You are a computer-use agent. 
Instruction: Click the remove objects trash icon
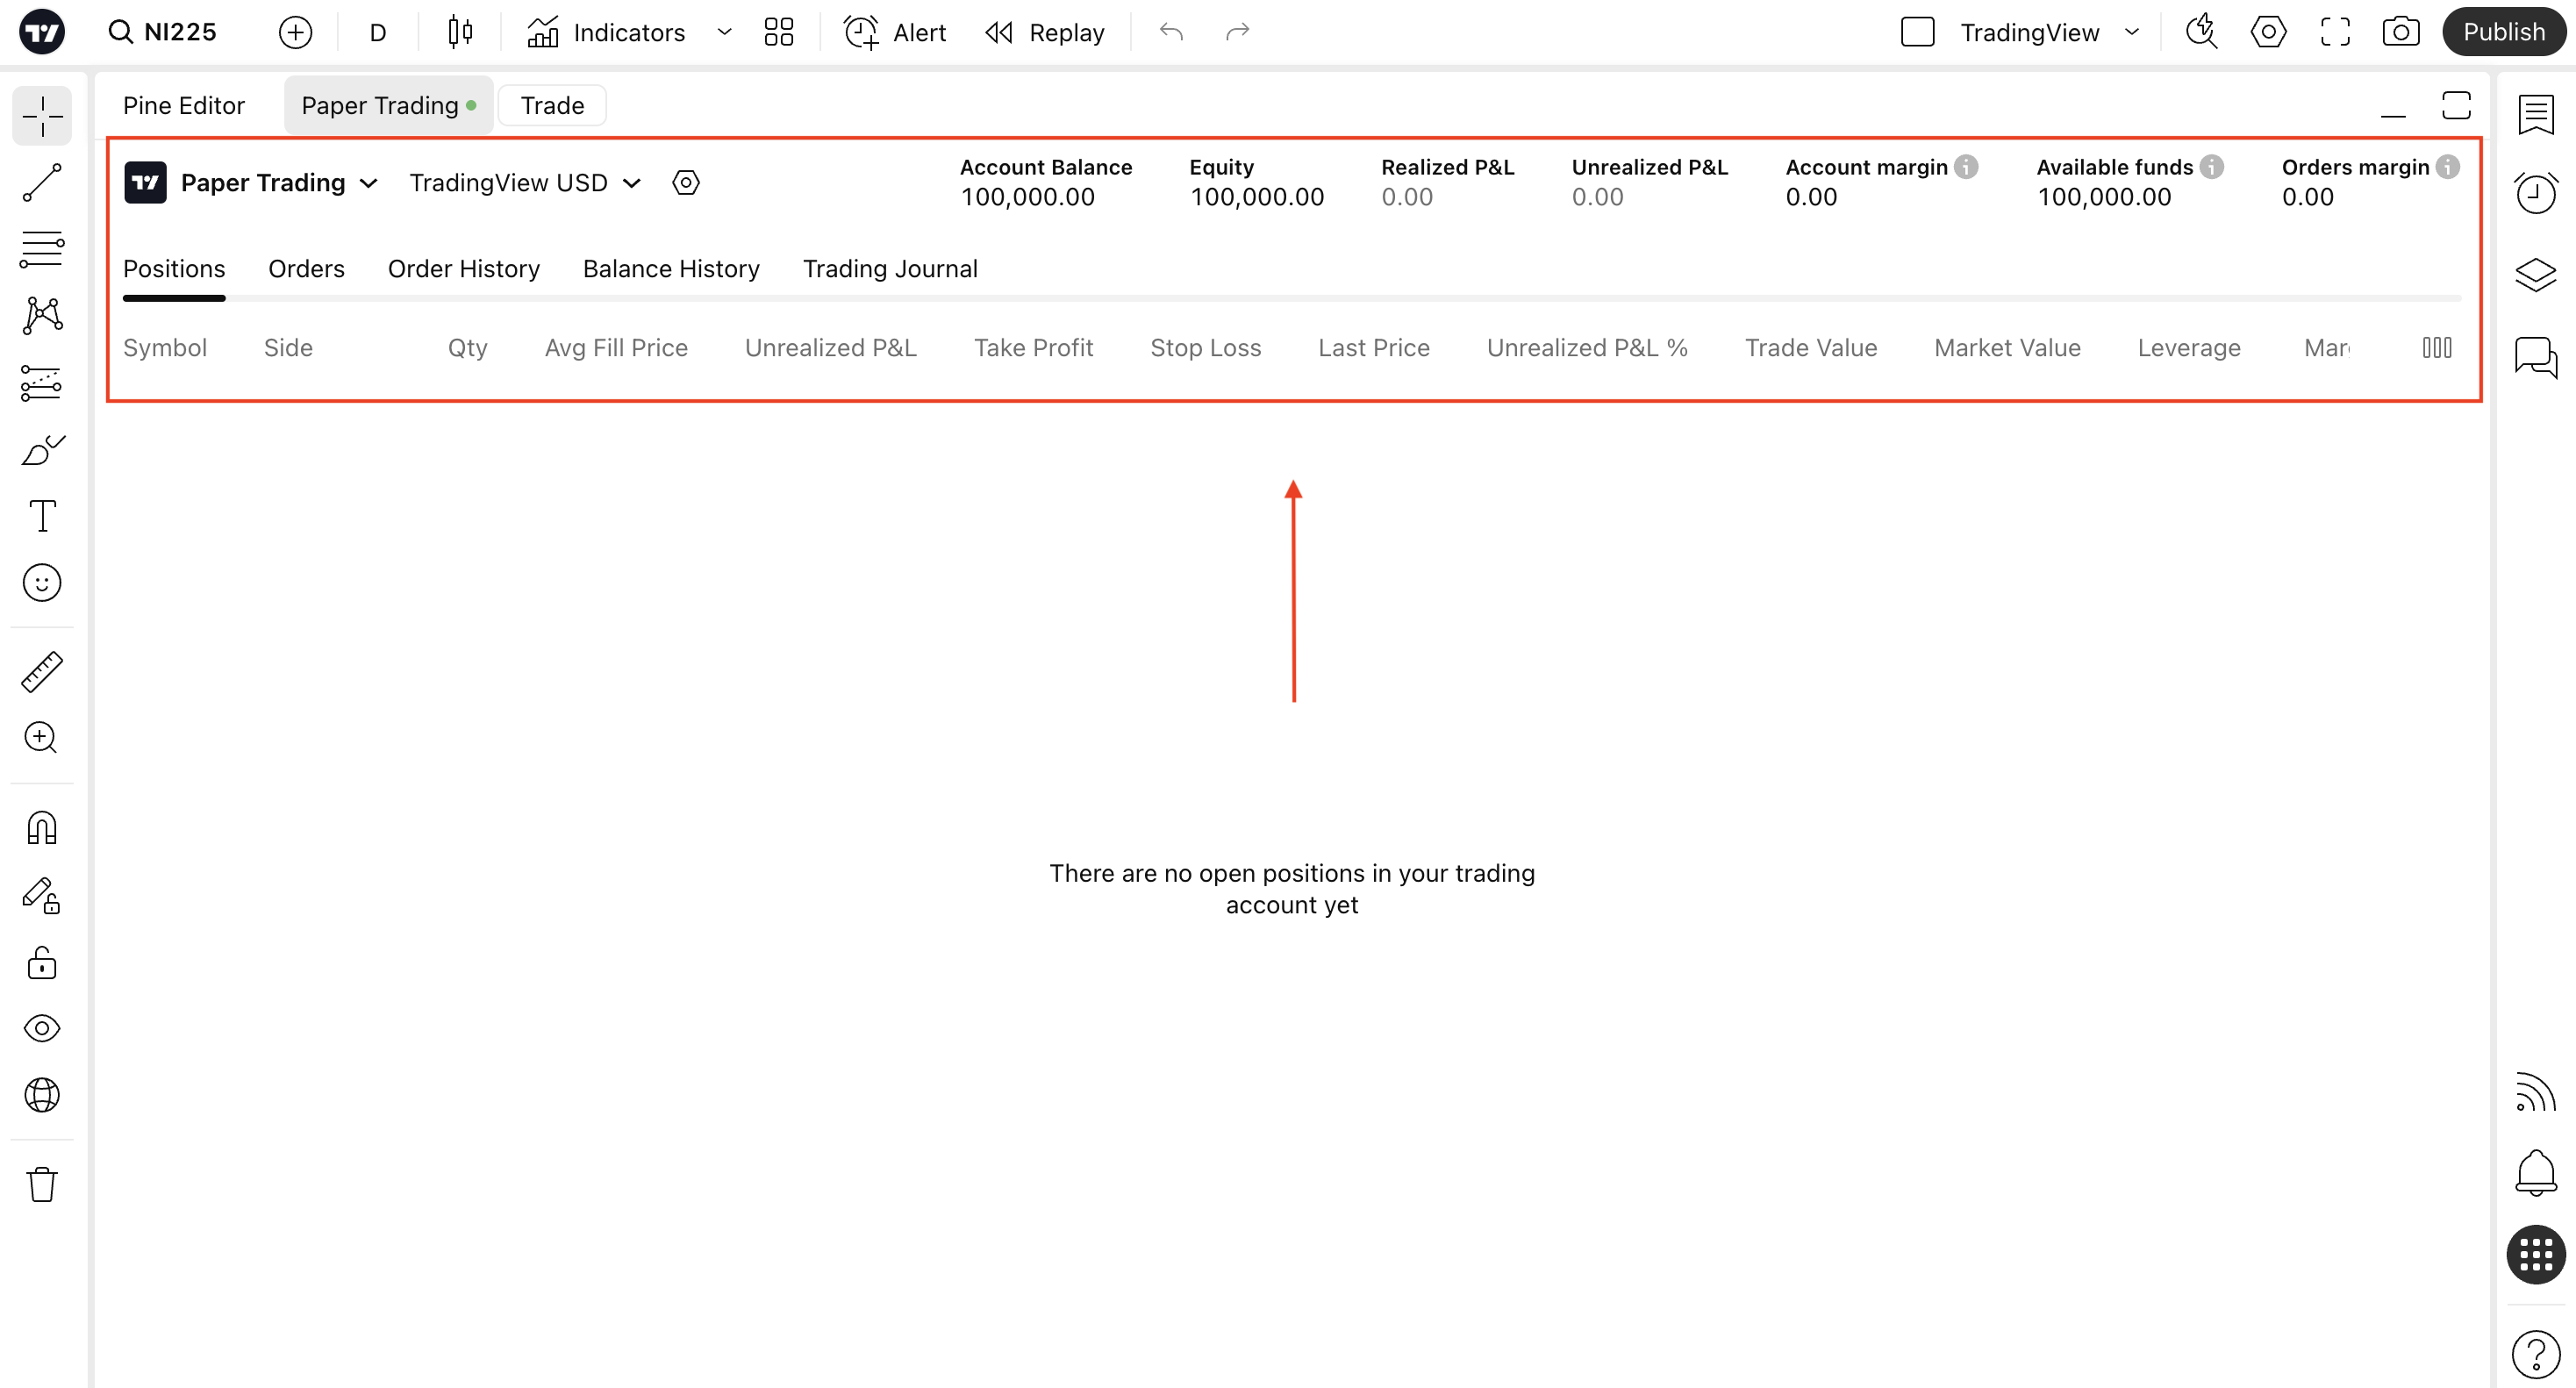(42, 1184)
